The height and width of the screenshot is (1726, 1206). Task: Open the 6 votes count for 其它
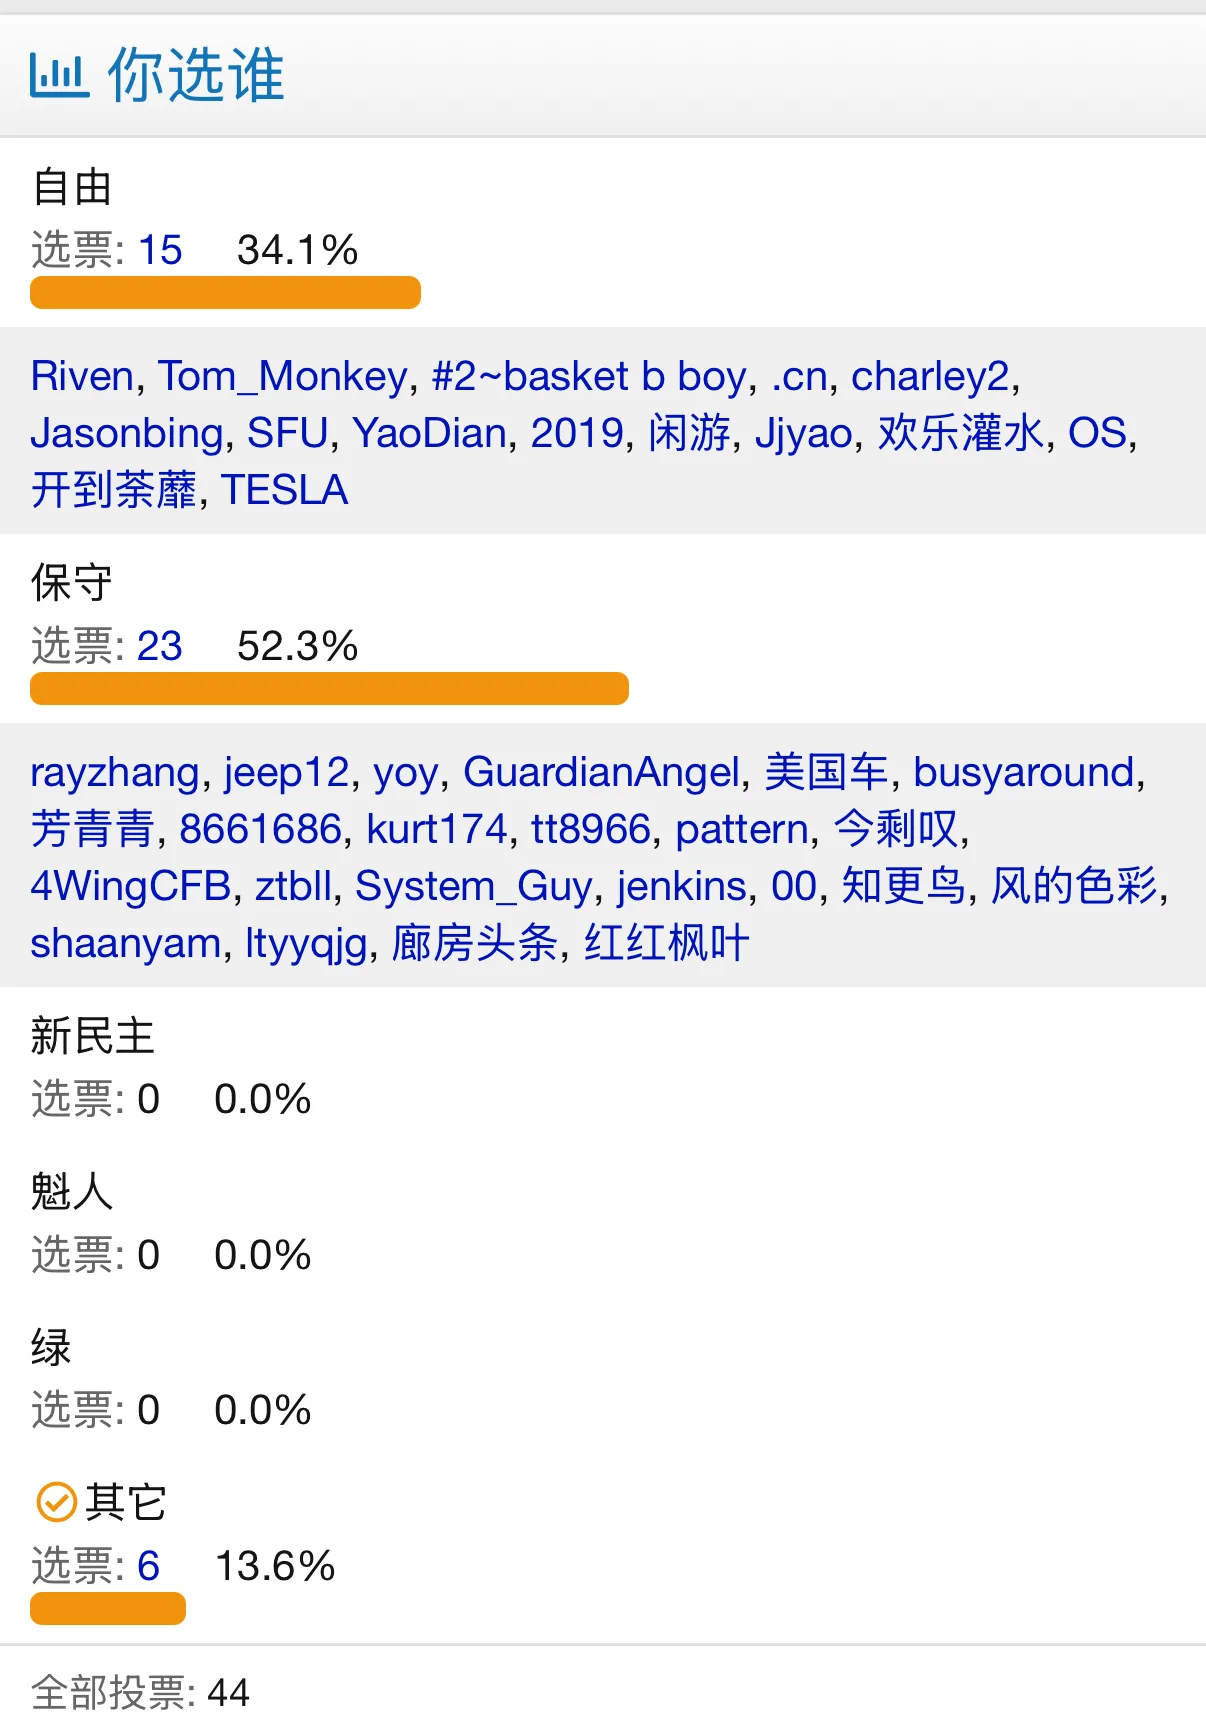148,1566
